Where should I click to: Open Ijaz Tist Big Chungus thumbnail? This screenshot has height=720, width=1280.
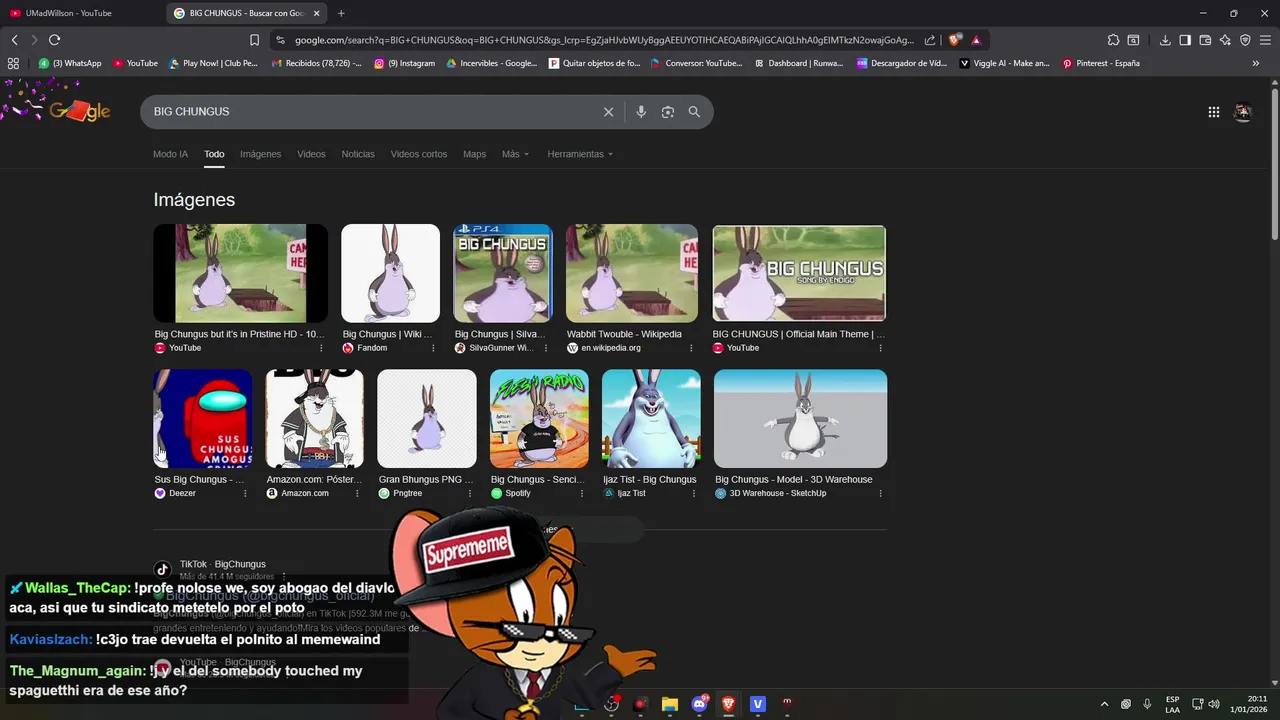651,418
